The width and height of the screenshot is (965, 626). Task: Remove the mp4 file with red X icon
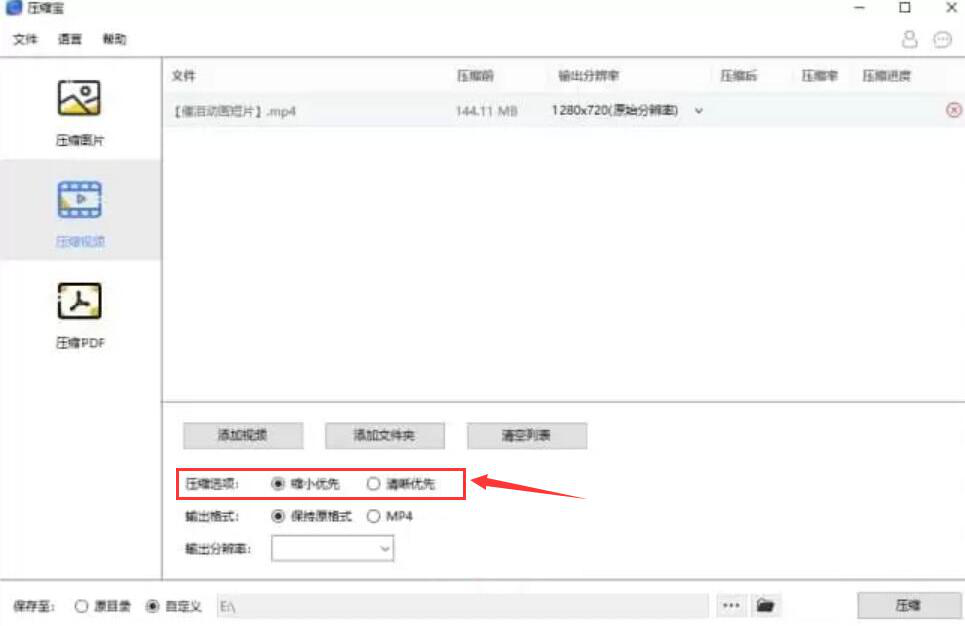pyautogui.click(x=953, y=110)
